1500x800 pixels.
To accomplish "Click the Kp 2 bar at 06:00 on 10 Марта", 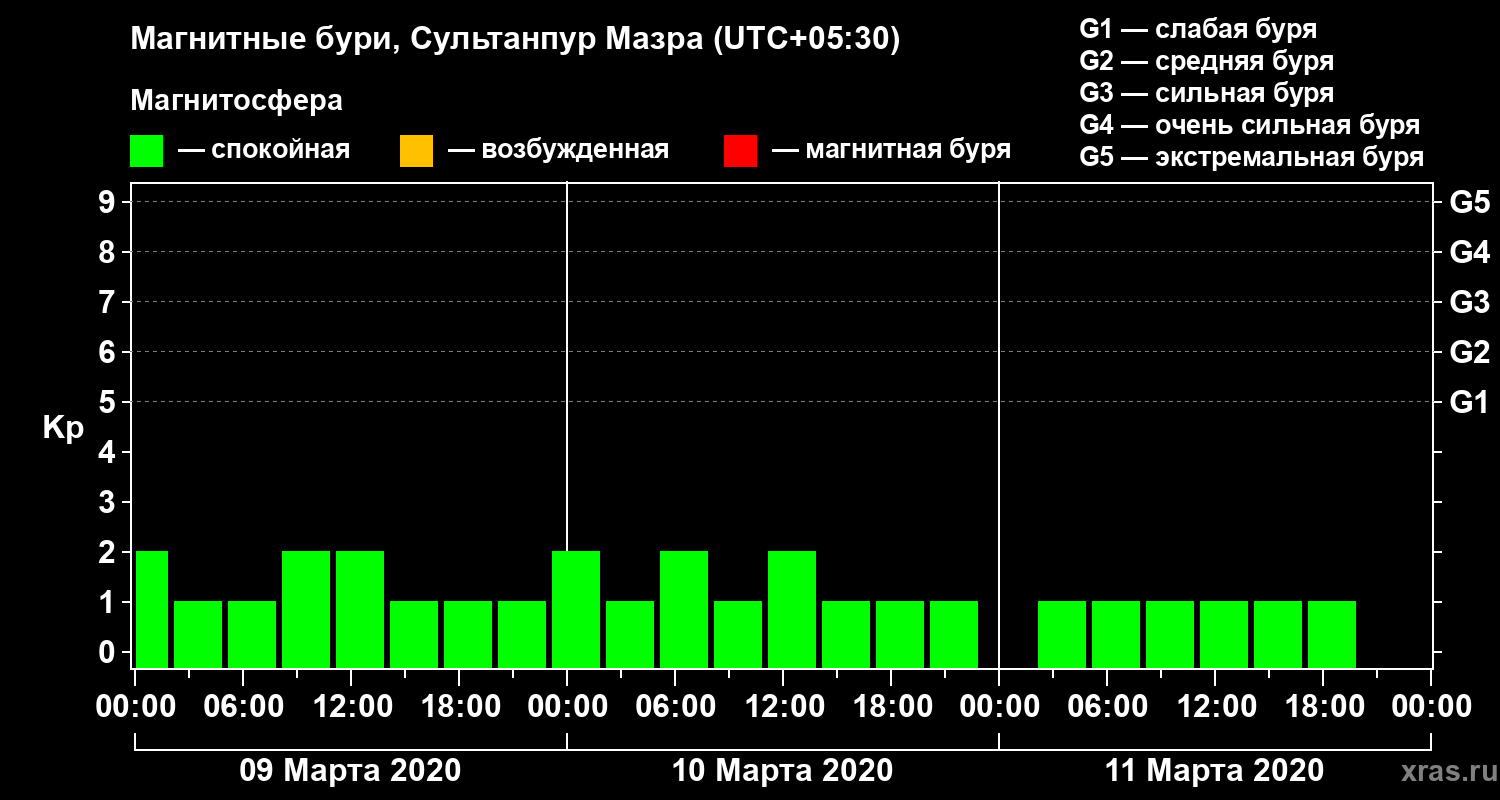I will [x=684, y=609].
